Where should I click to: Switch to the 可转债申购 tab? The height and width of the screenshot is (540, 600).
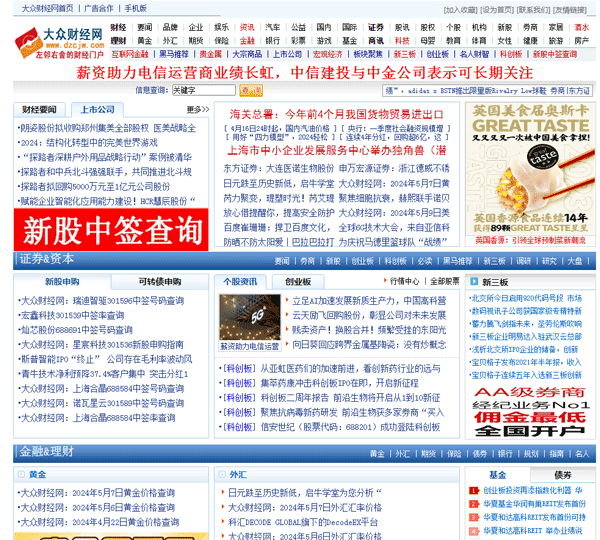(x=160, y=282)
